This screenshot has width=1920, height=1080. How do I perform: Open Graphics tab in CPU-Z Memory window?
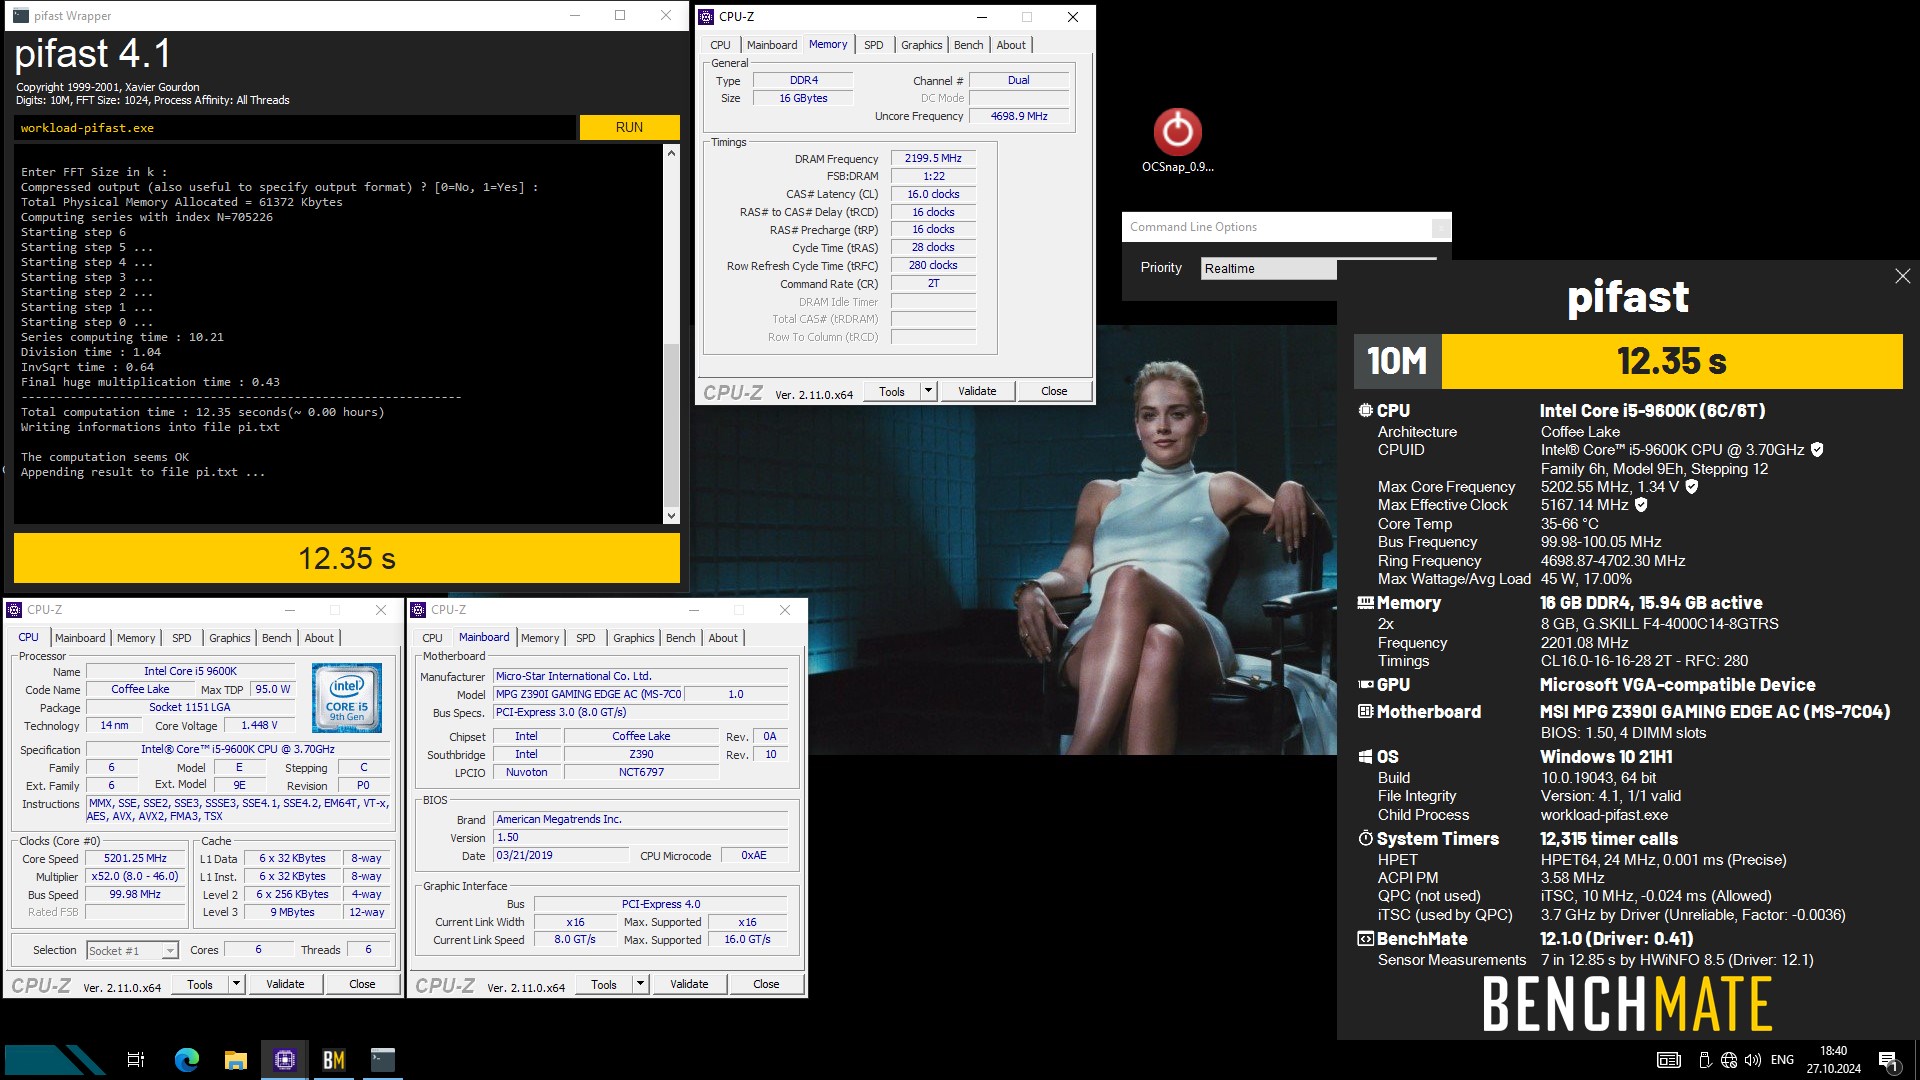point(921,45)
